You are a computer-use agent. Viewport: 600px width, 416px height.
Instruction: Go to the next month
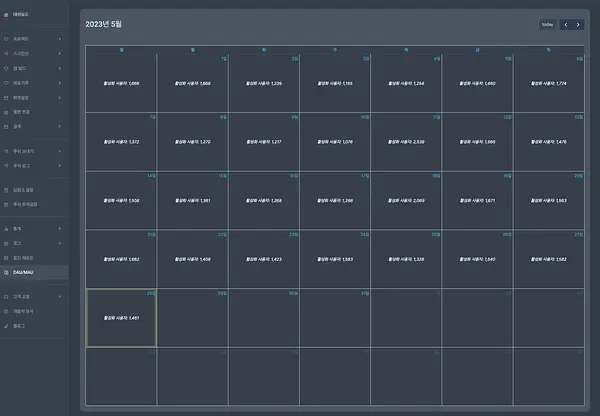pyautogui.click(x=578, y=25)
